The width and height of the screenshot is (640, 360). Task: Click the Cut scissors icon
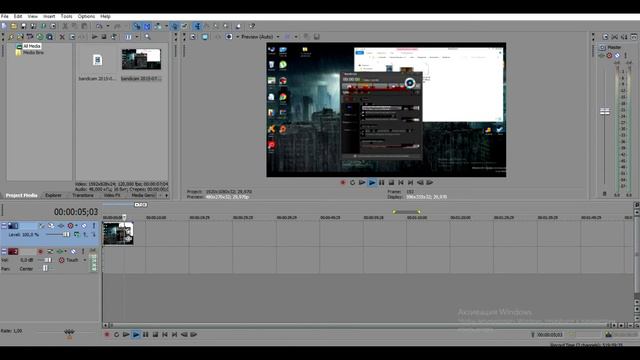point(65,26)
